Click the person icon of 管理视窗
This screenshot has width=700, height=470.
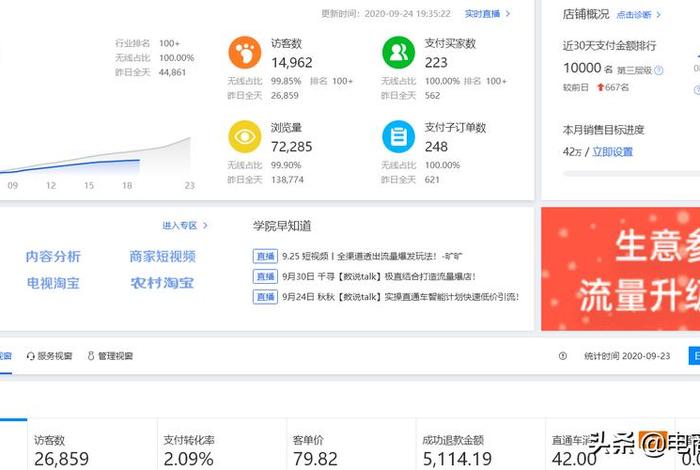click(91, 356)
